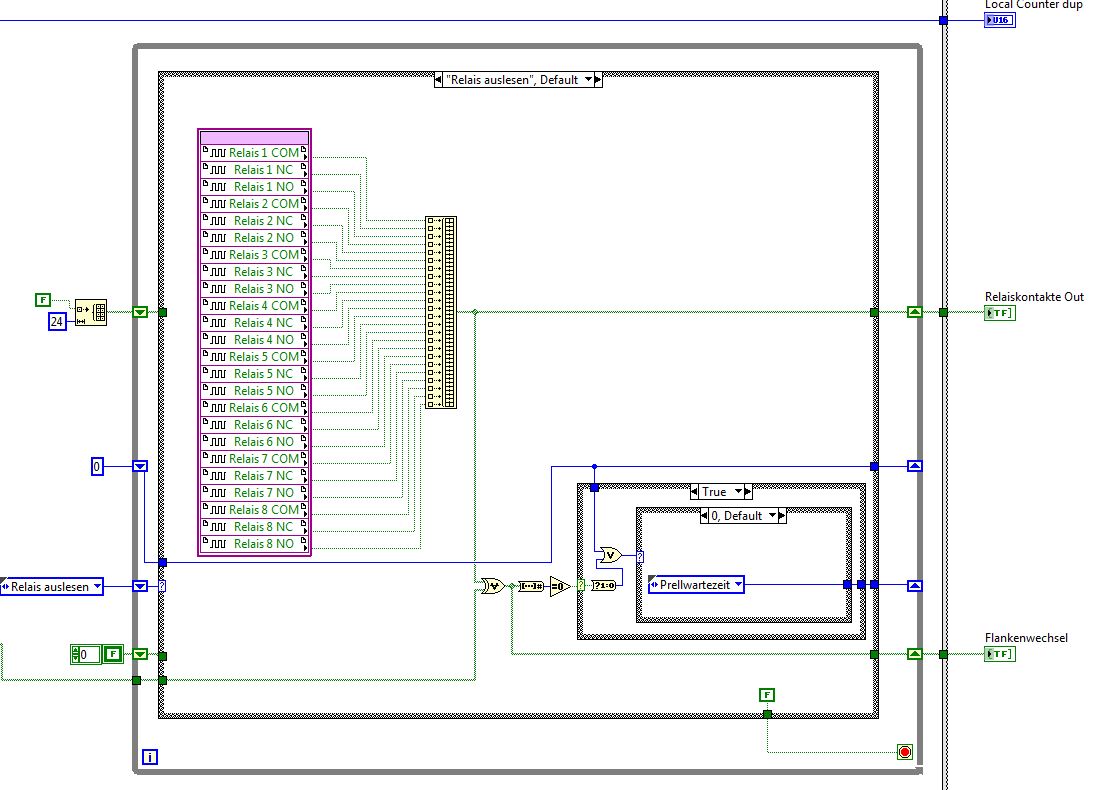
Task: Click right shift register fed by Prellwartezeit wire
Action: click(915, 586)
